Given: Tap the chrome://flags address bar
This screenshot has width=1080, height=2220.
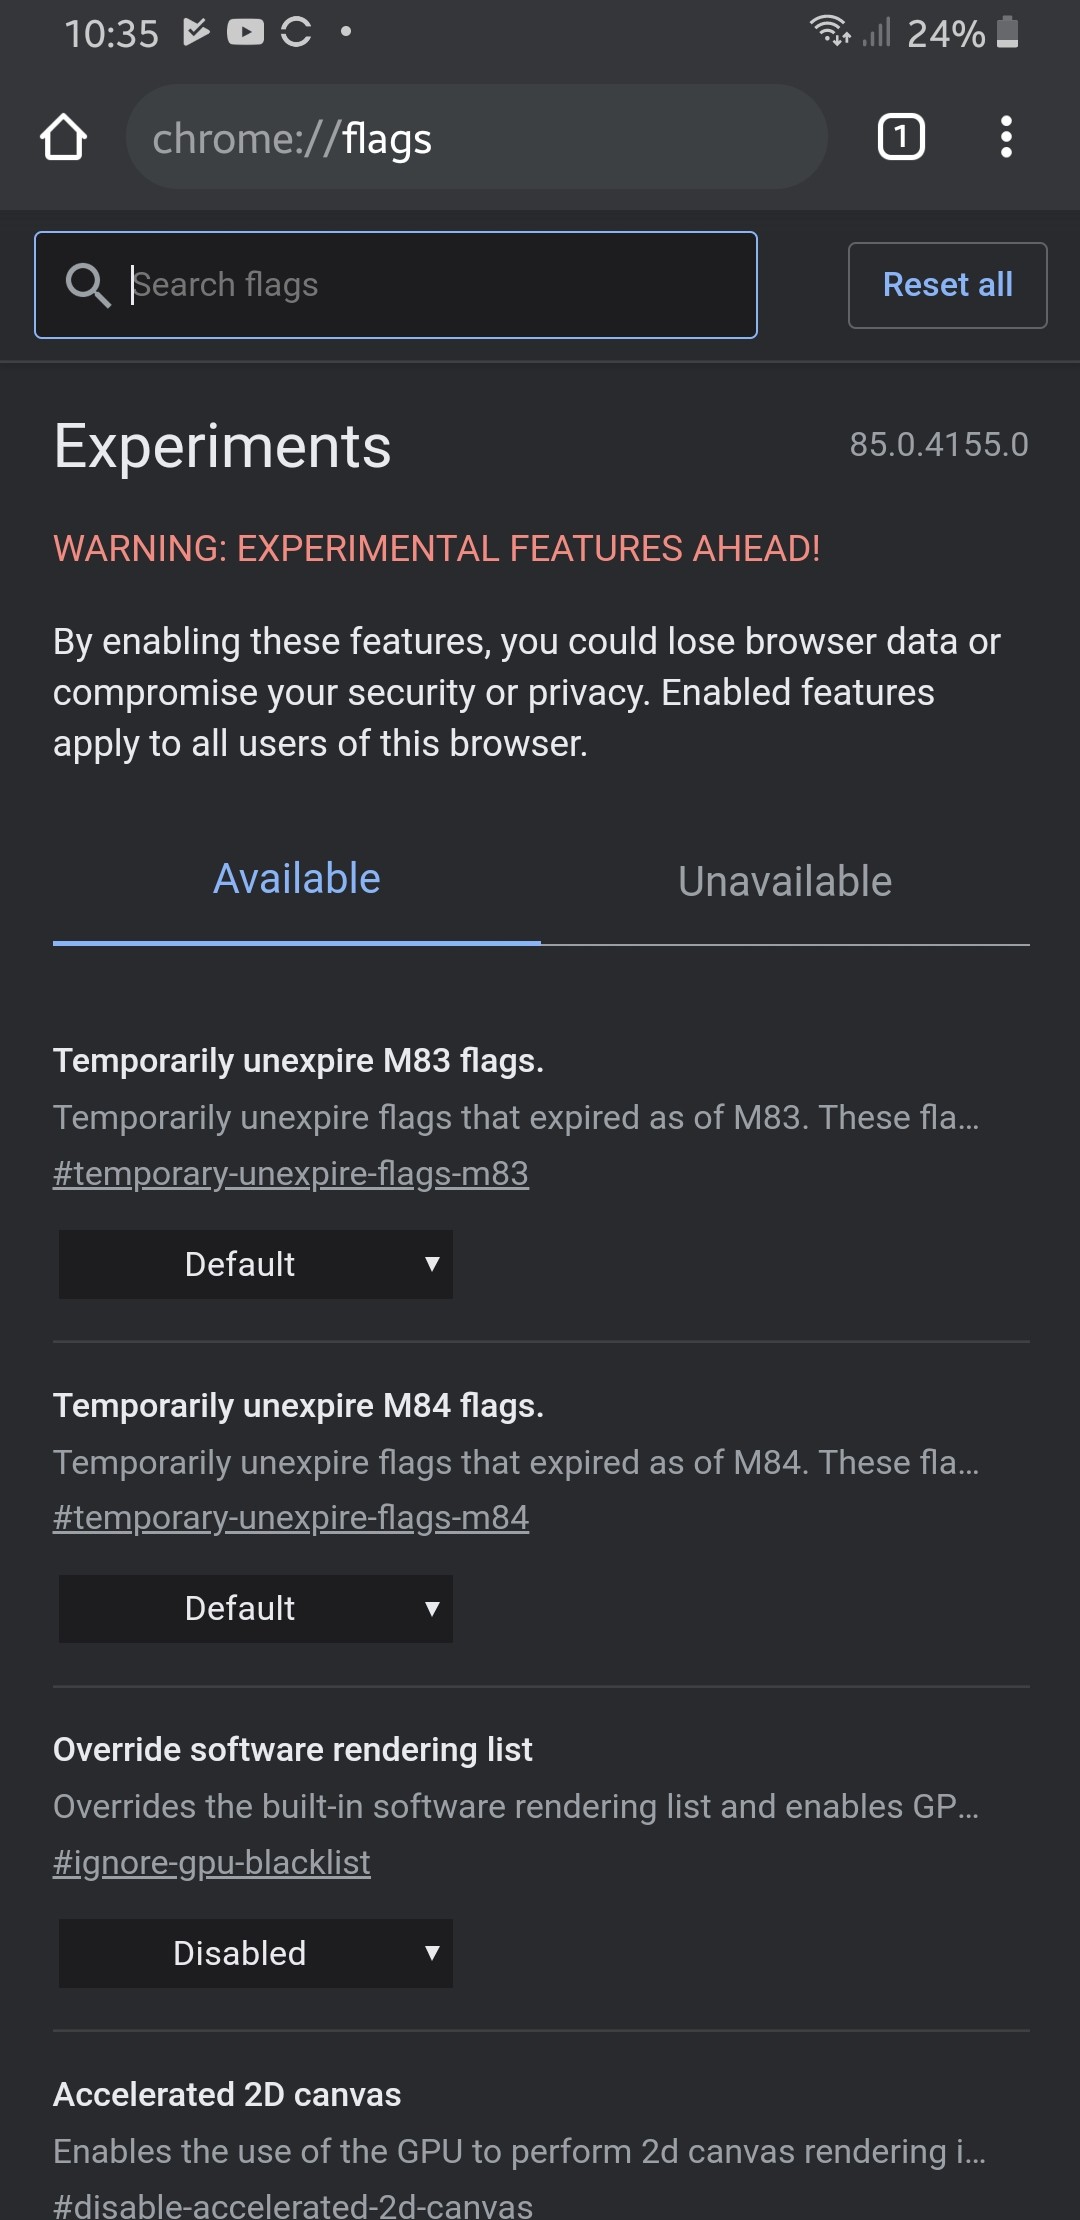Looking at the screenshot, I should pyautogui.click(x=476, y=137).
